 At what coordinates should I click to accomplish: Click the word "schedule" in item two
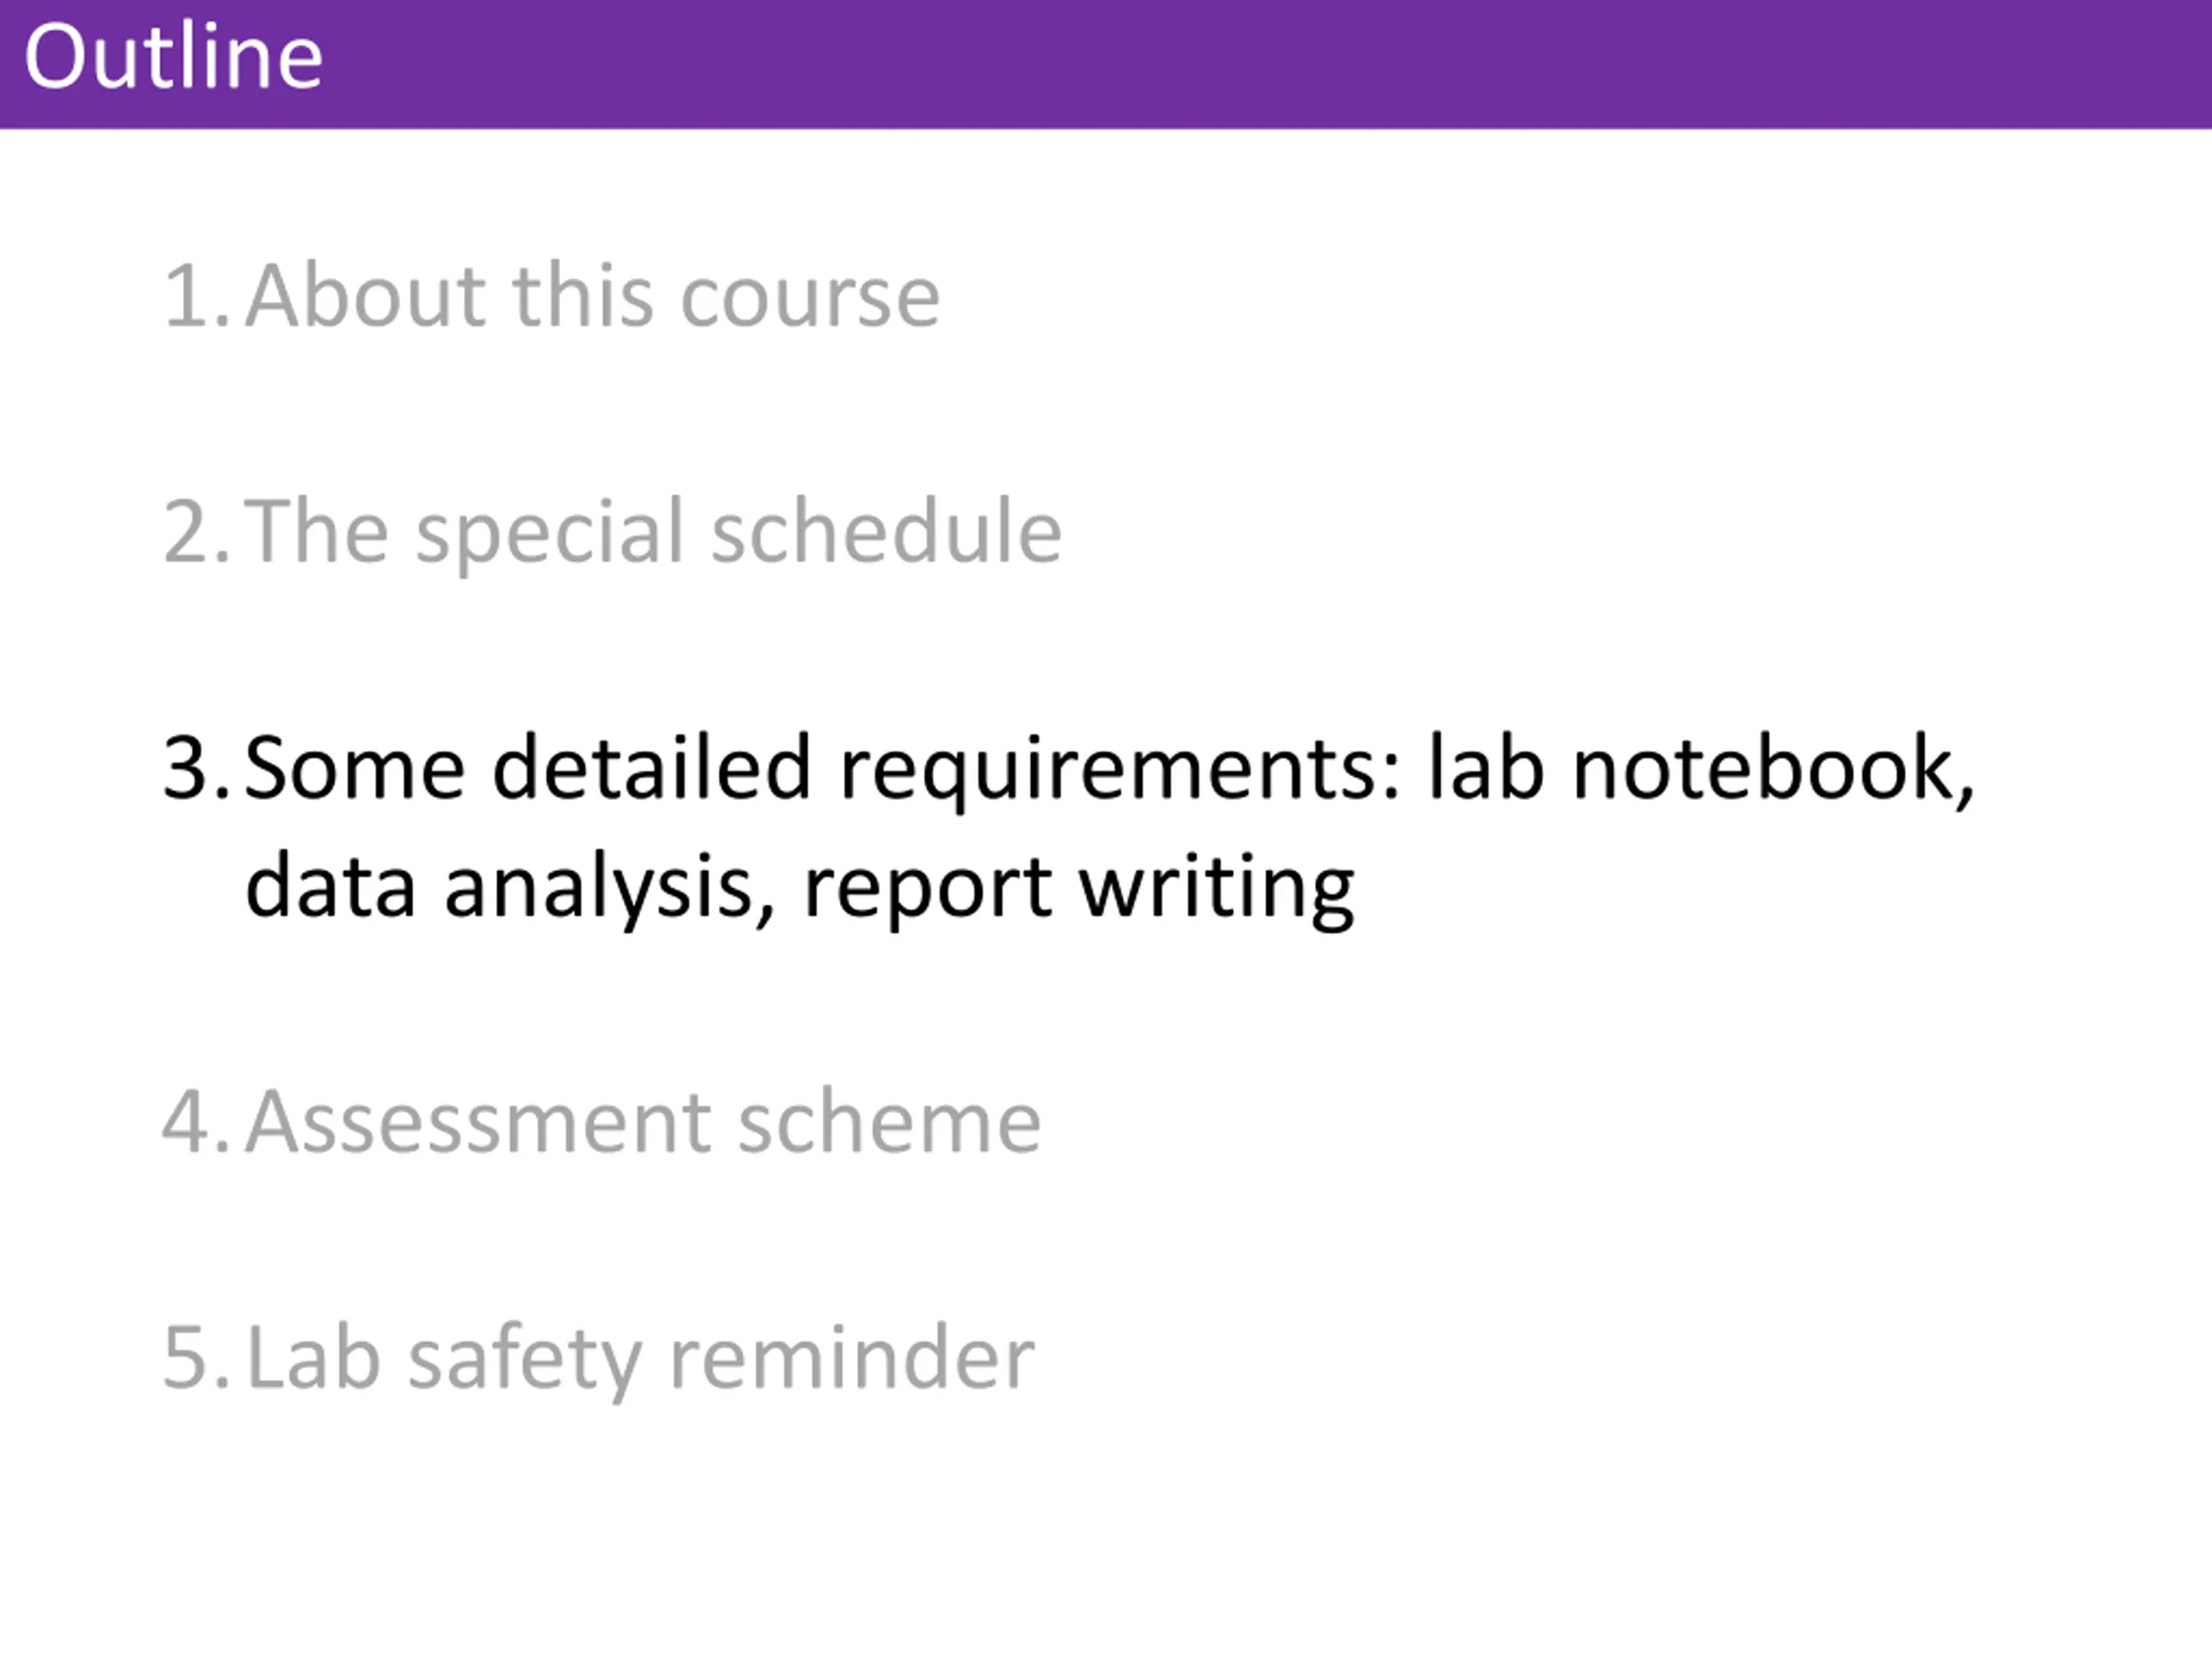tap(886, 532)
